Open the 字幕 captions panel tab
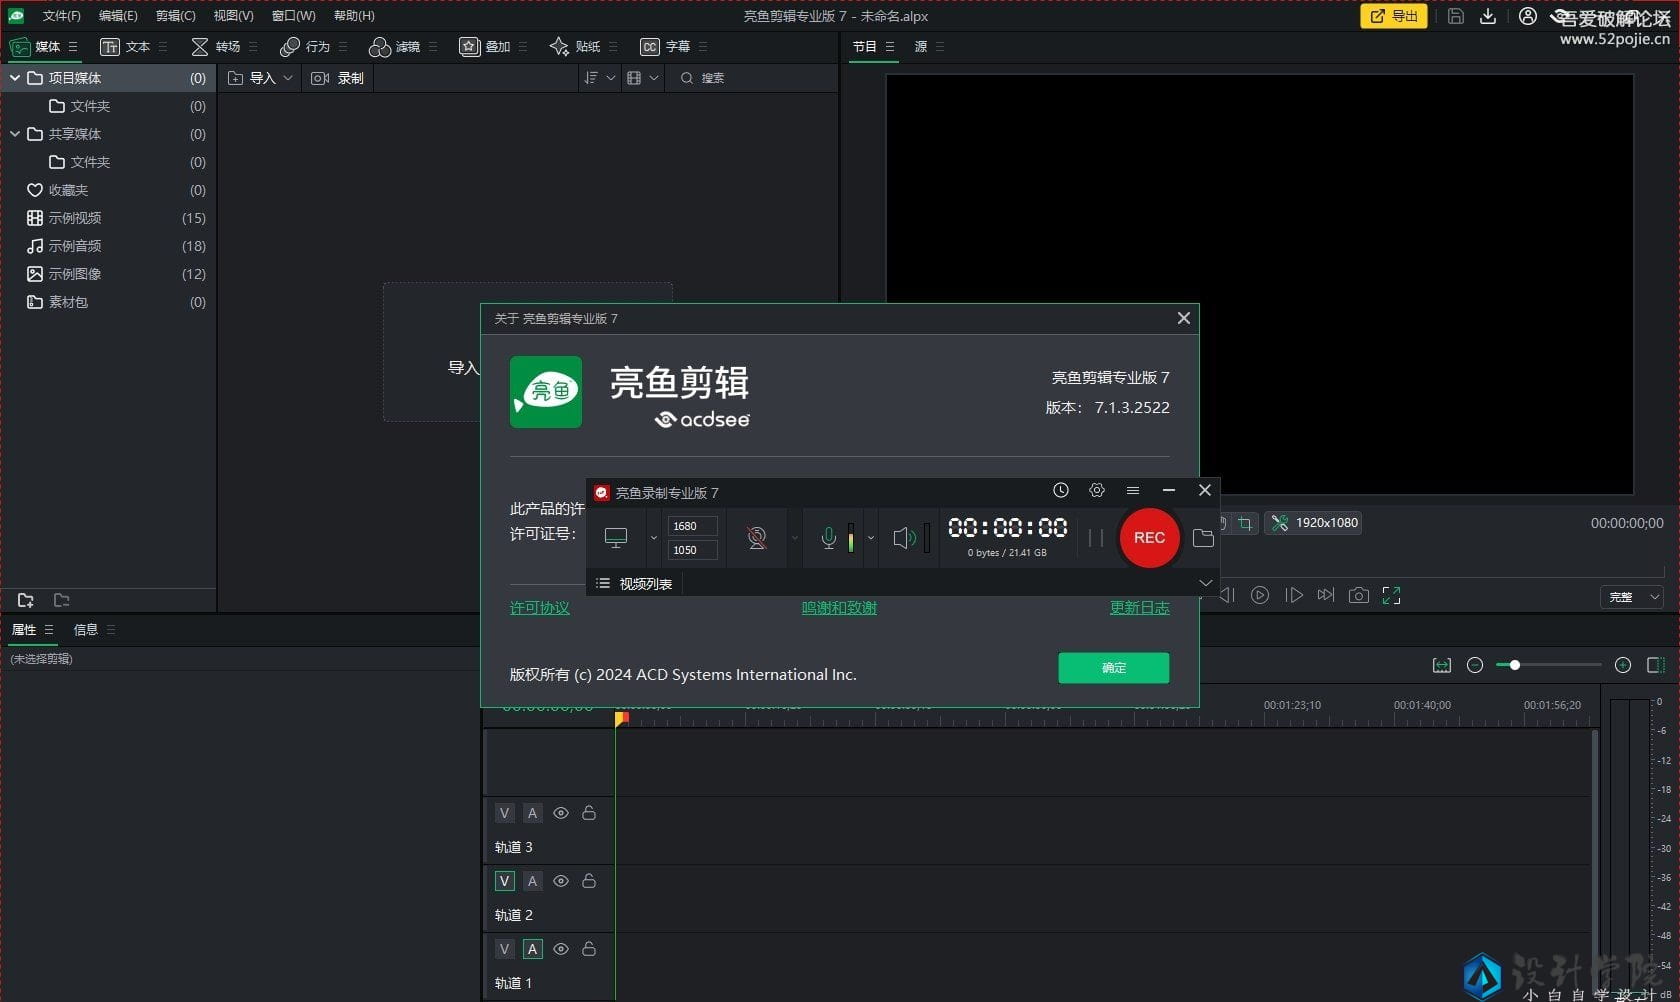 [x=665, y=47]
